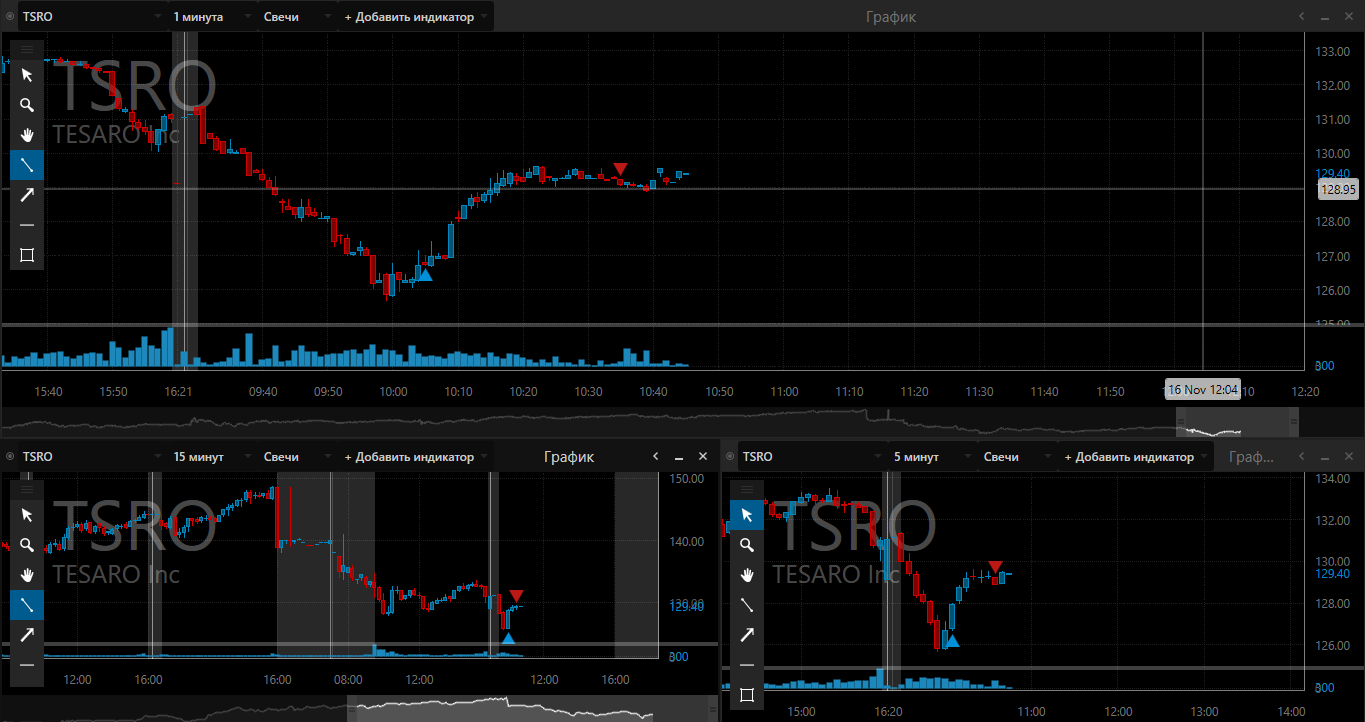Click the red sell triangle marker in the 1 минута chart

pyautogui.click(x=620, y=169)
